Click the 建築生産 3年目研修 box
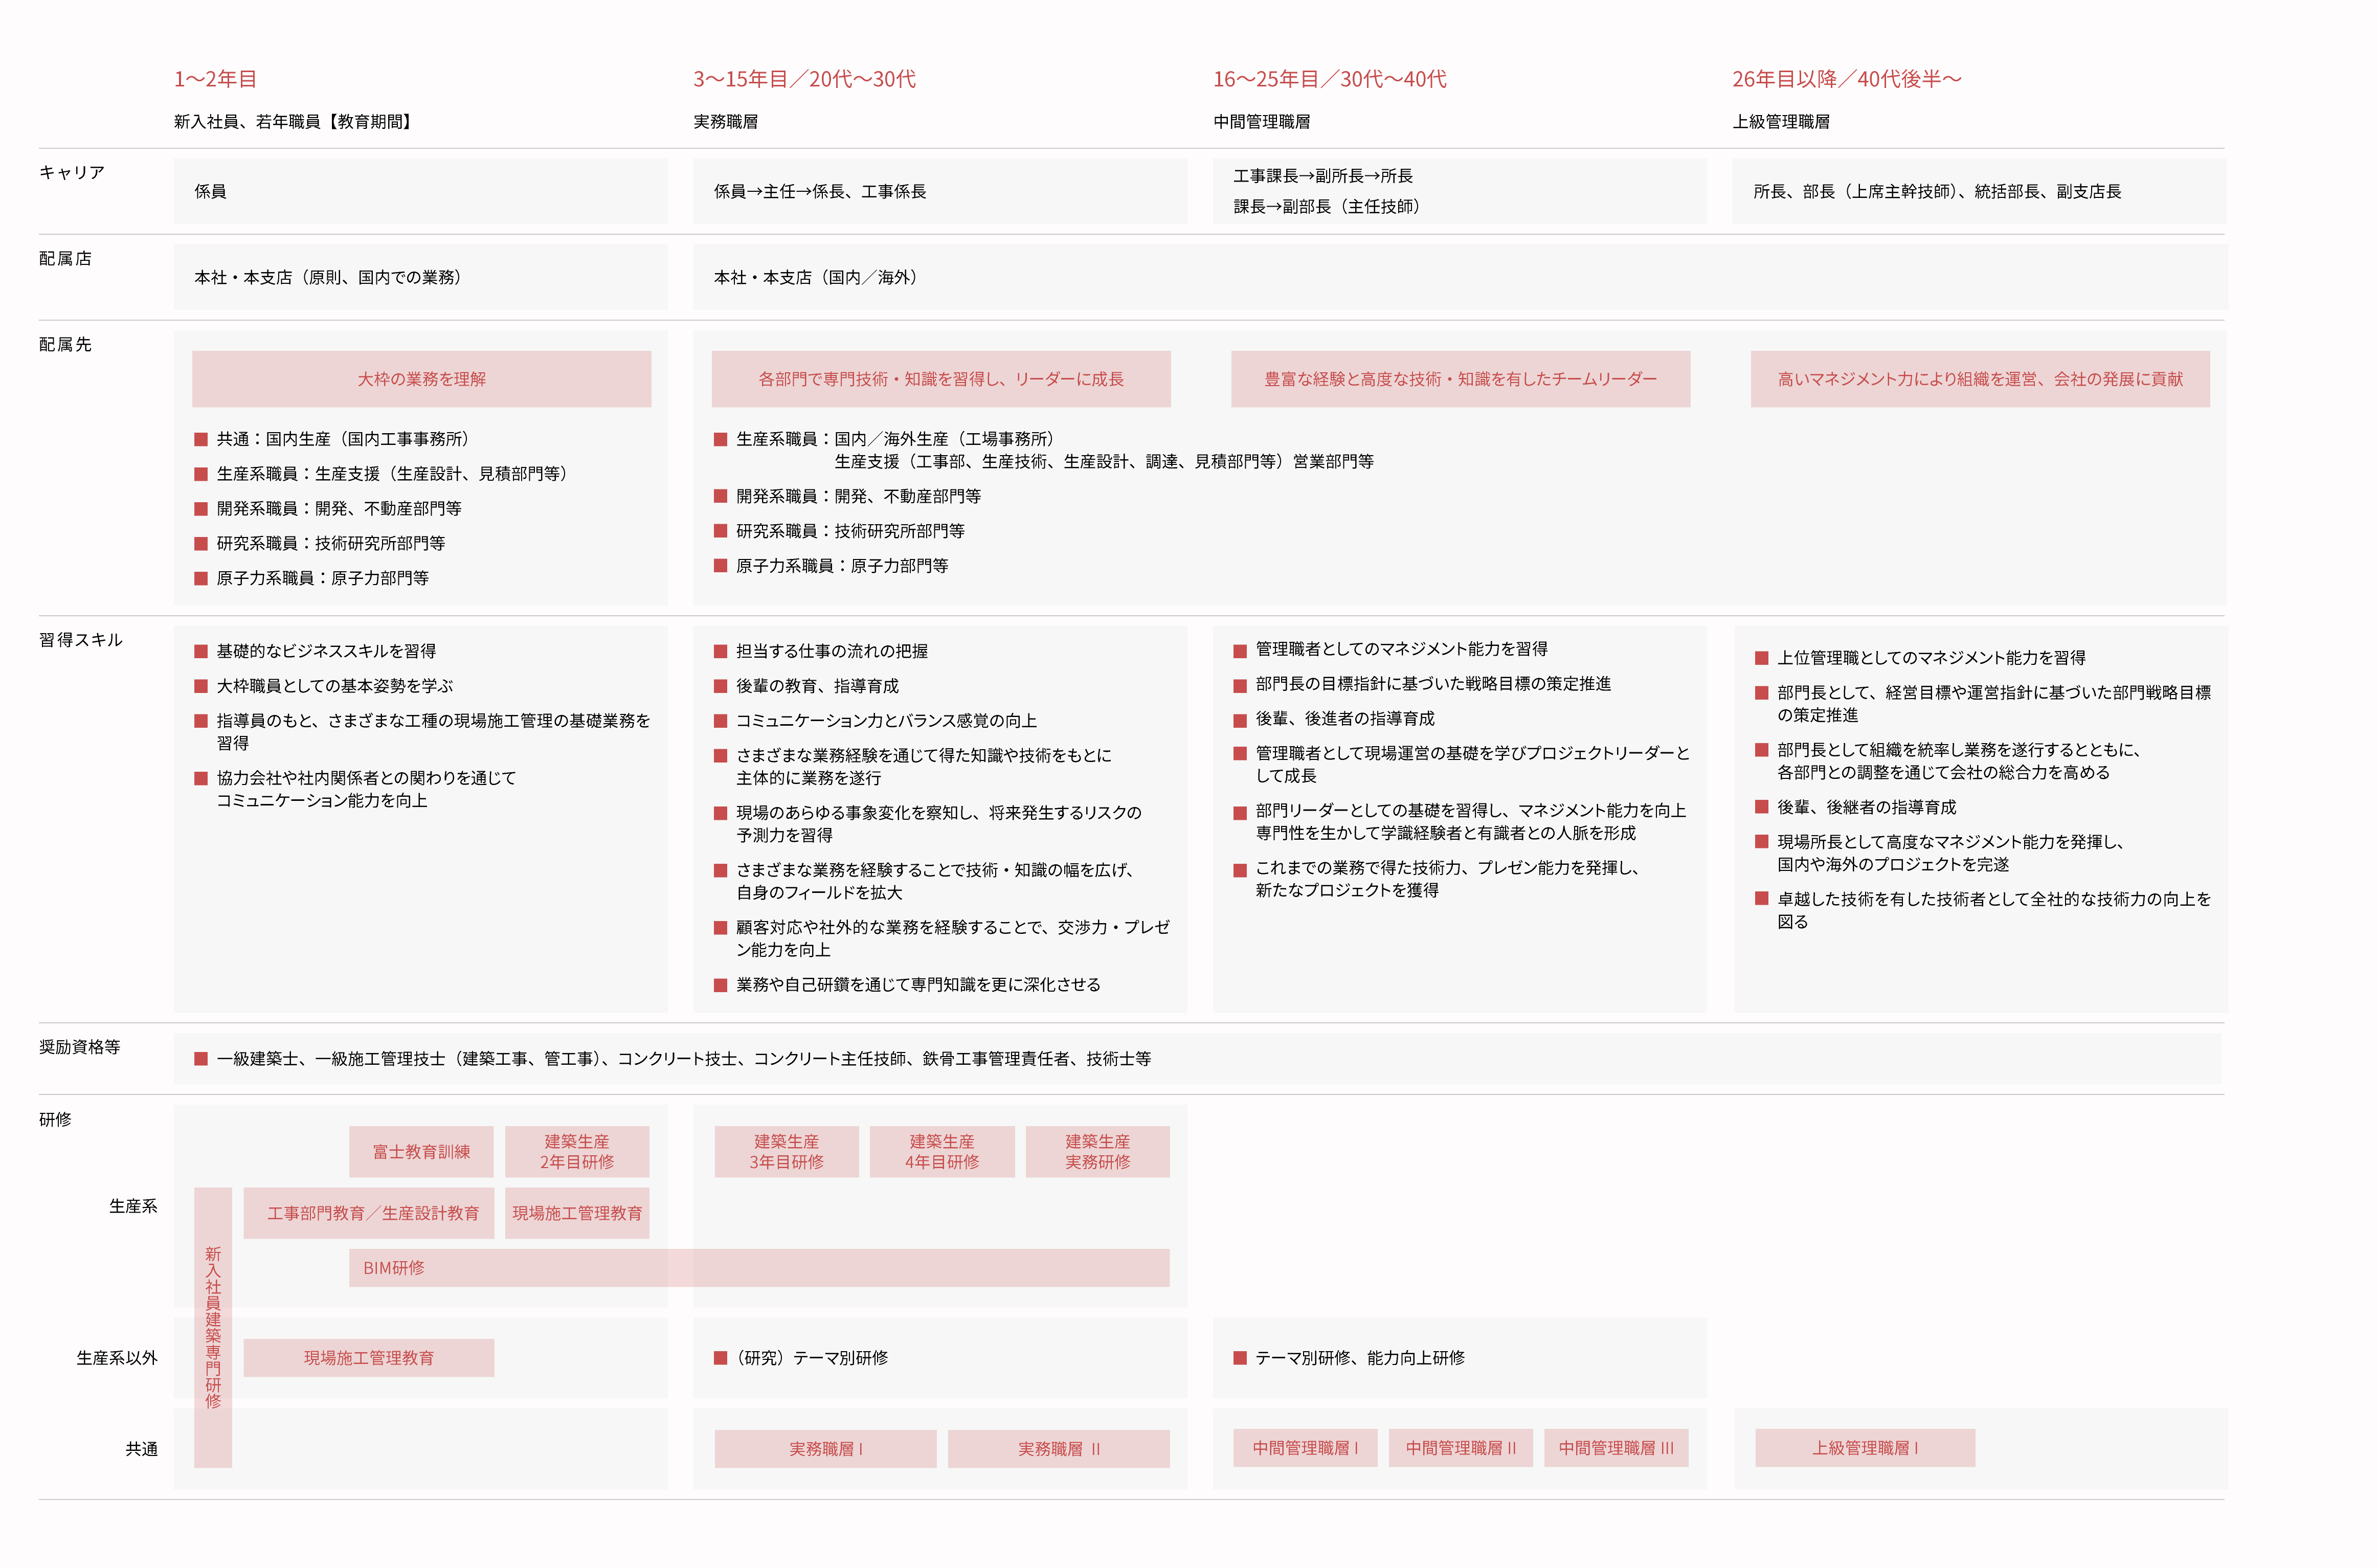 [786, 1151]
